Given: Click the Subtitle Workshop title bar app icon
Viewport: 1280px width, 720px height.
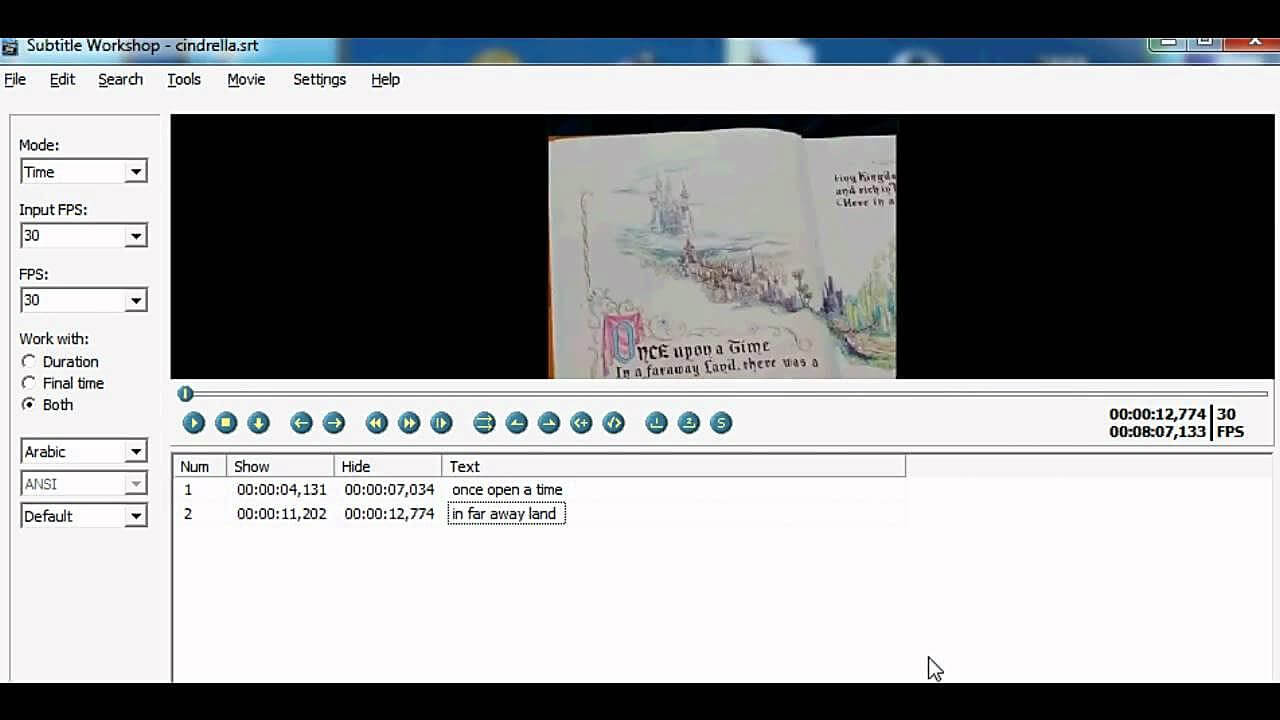Looking at the screenshot, I should pos(10,47).
